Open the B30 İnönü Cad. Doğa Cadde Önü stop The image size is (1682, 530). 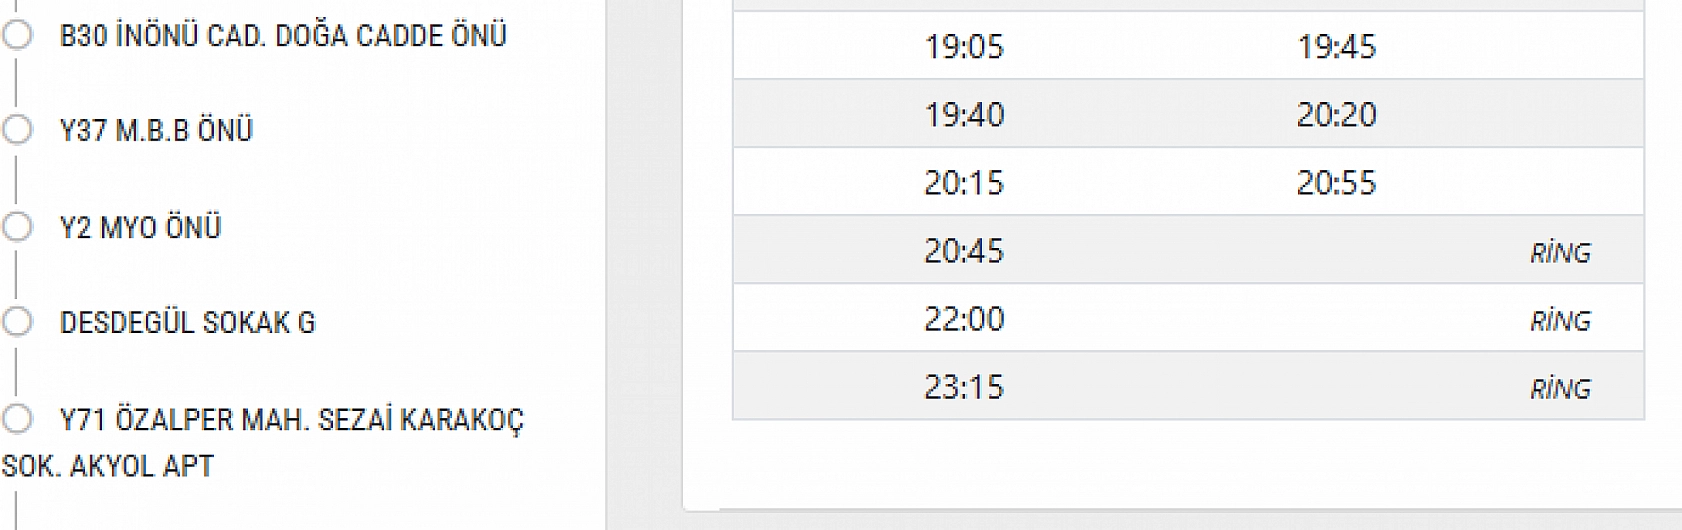click(283, 36)
